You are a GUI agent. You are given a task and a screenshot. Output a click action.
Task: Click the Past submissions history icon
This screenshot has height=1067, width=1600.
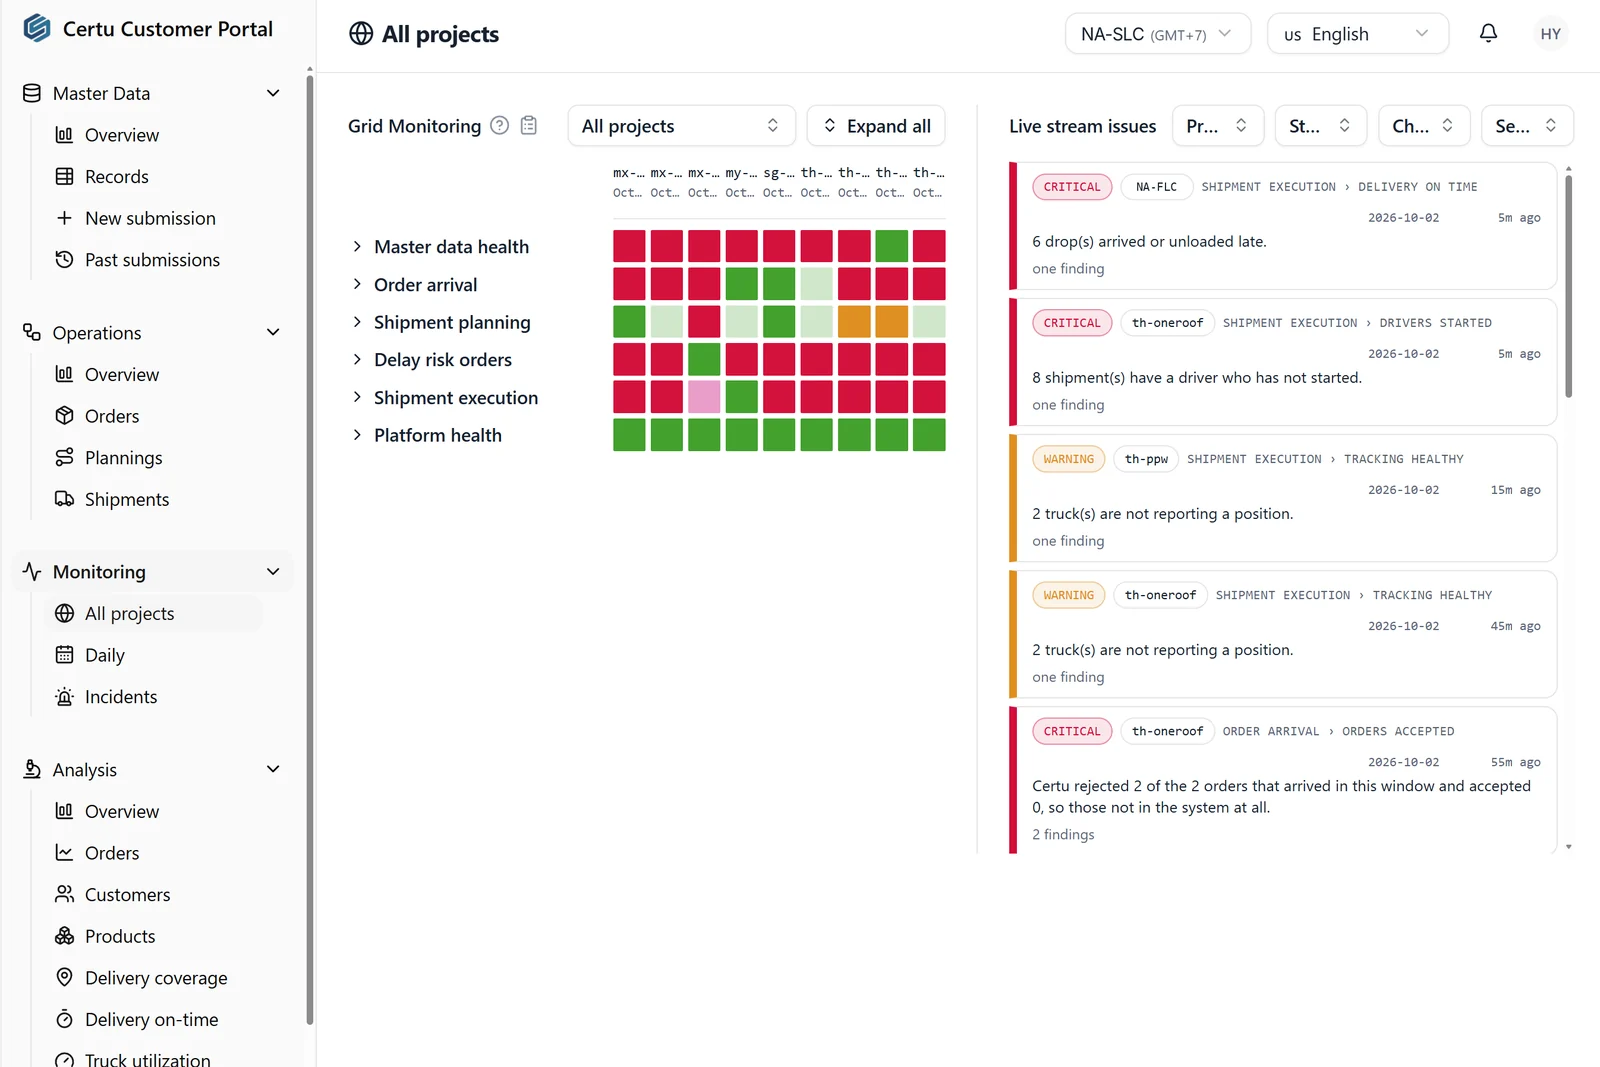64,259
